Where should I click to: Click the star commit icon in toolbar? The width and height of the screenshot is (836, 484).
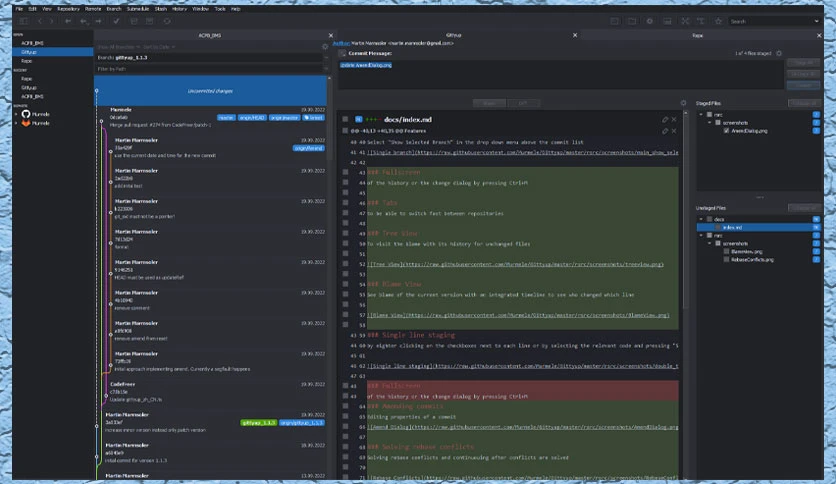point(718,21)
